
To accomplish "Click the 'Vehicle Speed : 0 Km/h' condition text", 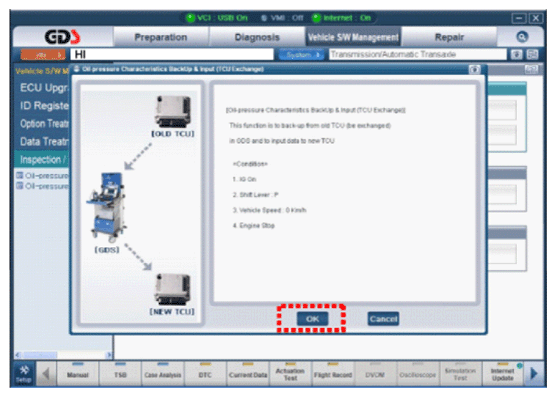I will (269, 210).
